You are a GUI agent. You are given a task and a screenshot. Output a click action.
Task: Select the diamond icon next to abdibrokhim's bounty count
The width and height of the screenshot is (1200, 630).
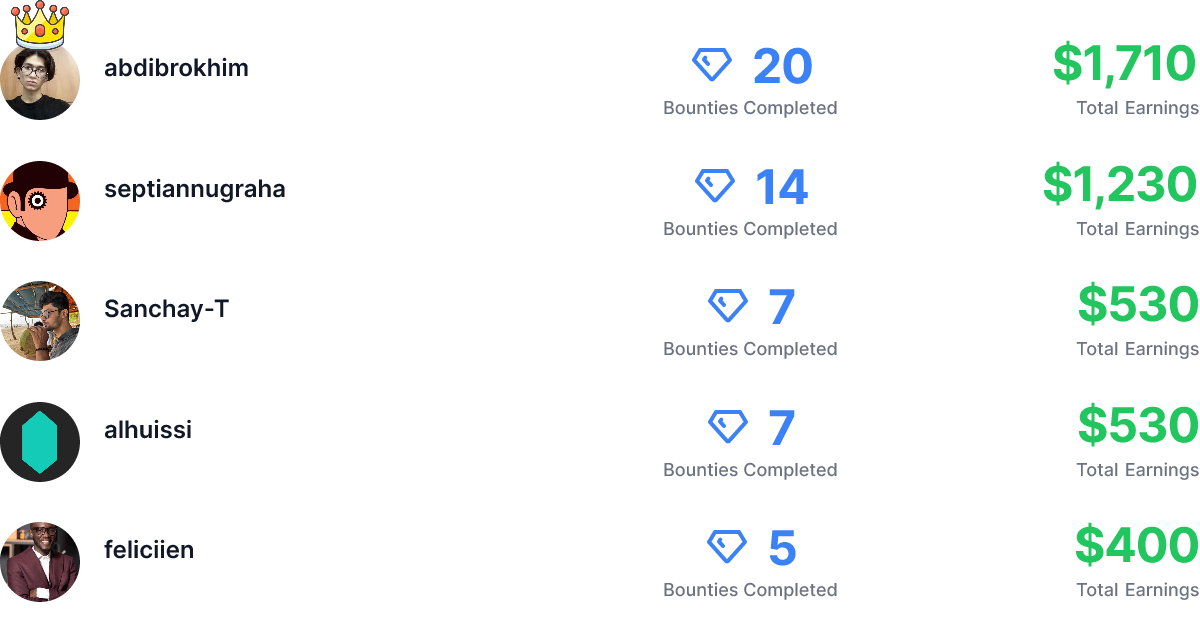tap(714, 64)
